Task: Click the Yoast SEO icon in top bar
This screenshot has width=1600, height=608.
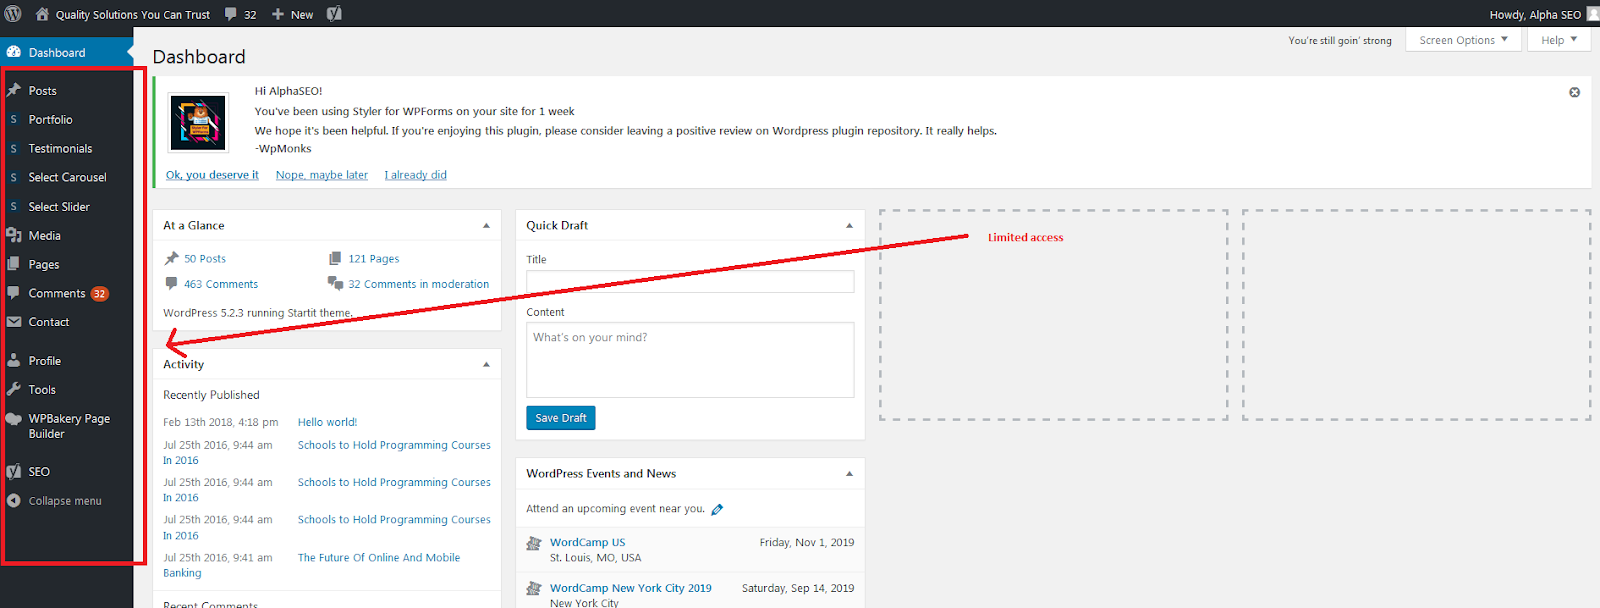Action: [334, 14]
